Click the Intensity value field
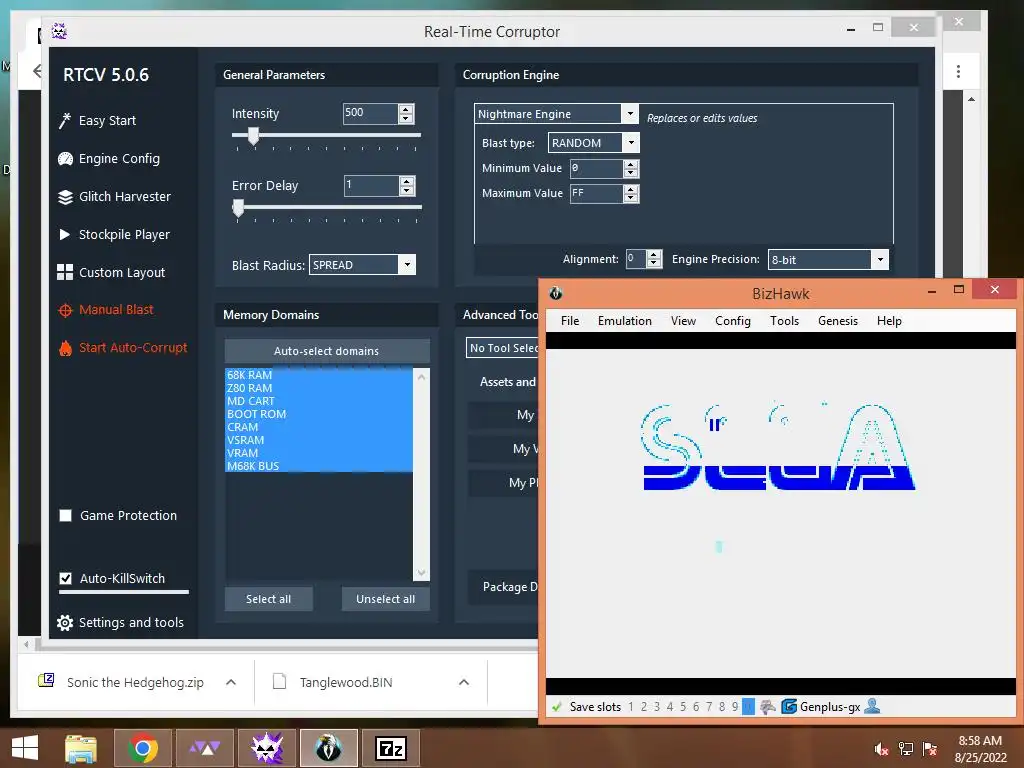This screenshot has width=1024, height=768. 370,114
